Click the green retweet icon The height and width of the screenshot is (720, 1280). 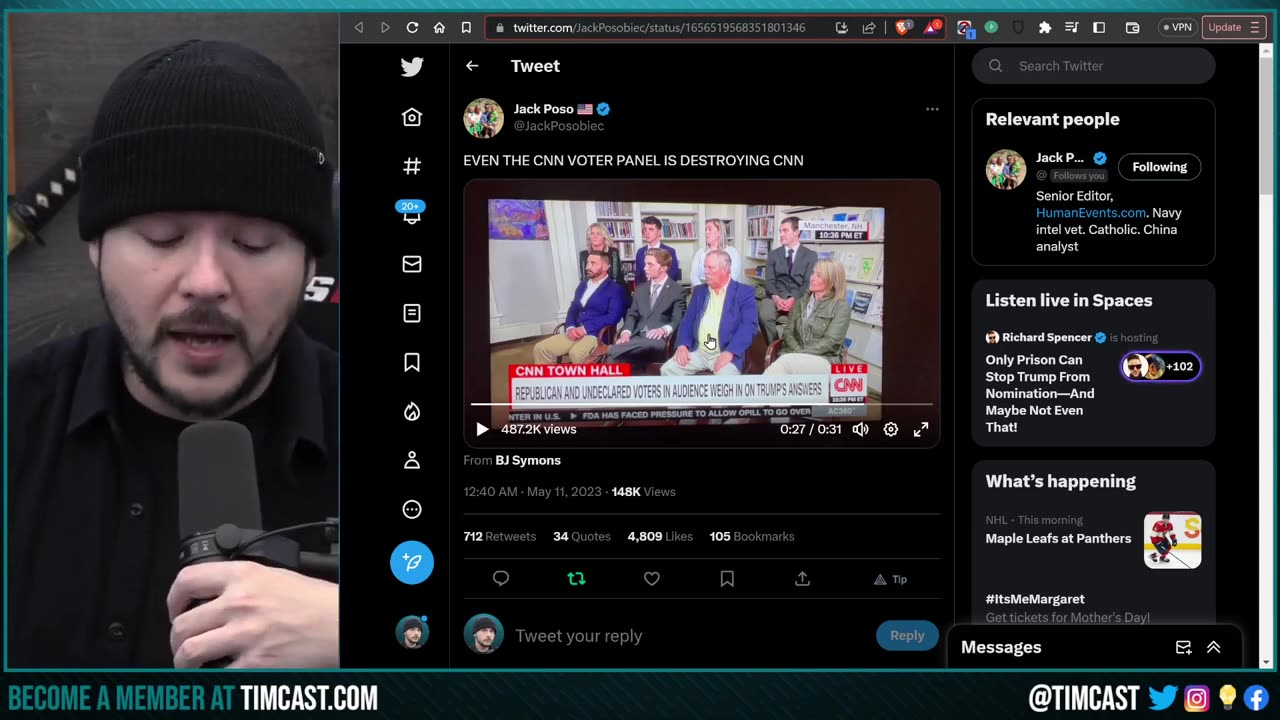[x=576, y=579]
